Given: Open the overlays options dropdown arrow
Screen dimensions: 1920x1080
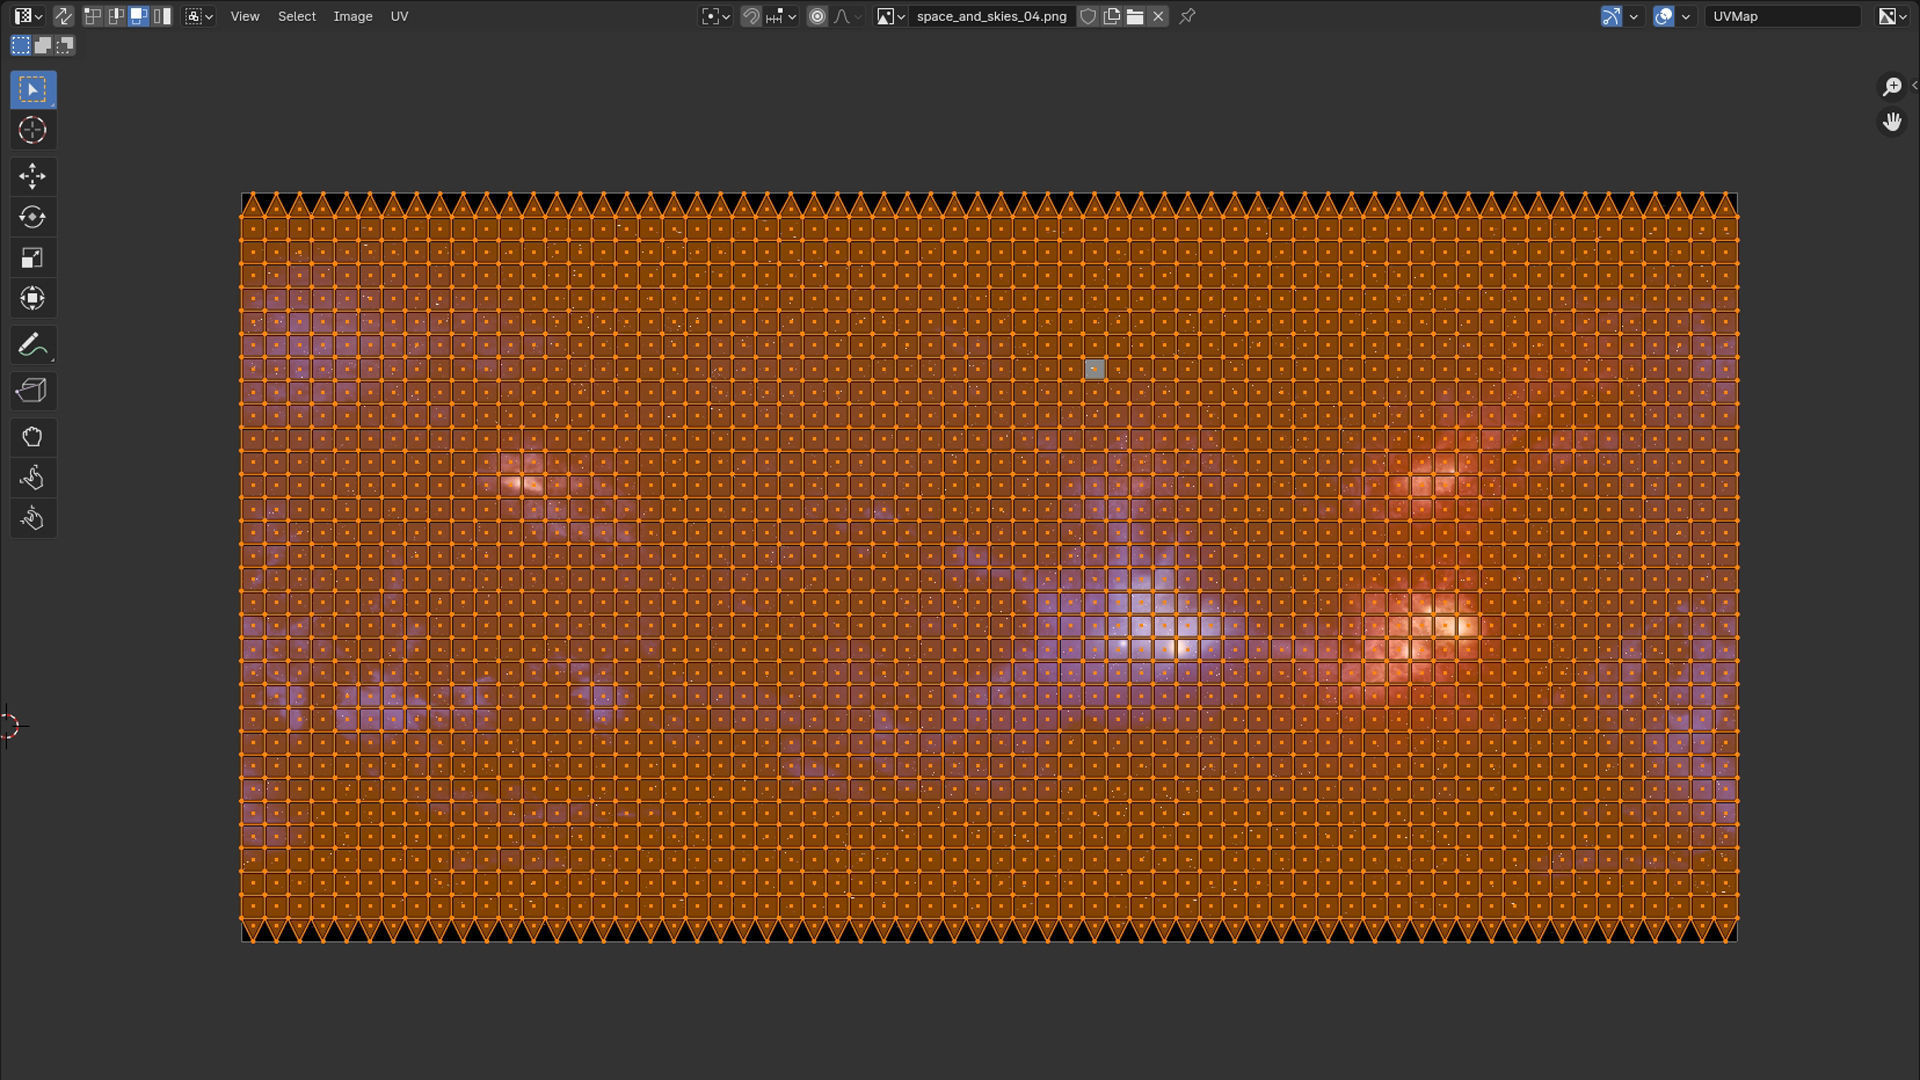Looking at the screenshot, I should click(x=1686, y=16).
